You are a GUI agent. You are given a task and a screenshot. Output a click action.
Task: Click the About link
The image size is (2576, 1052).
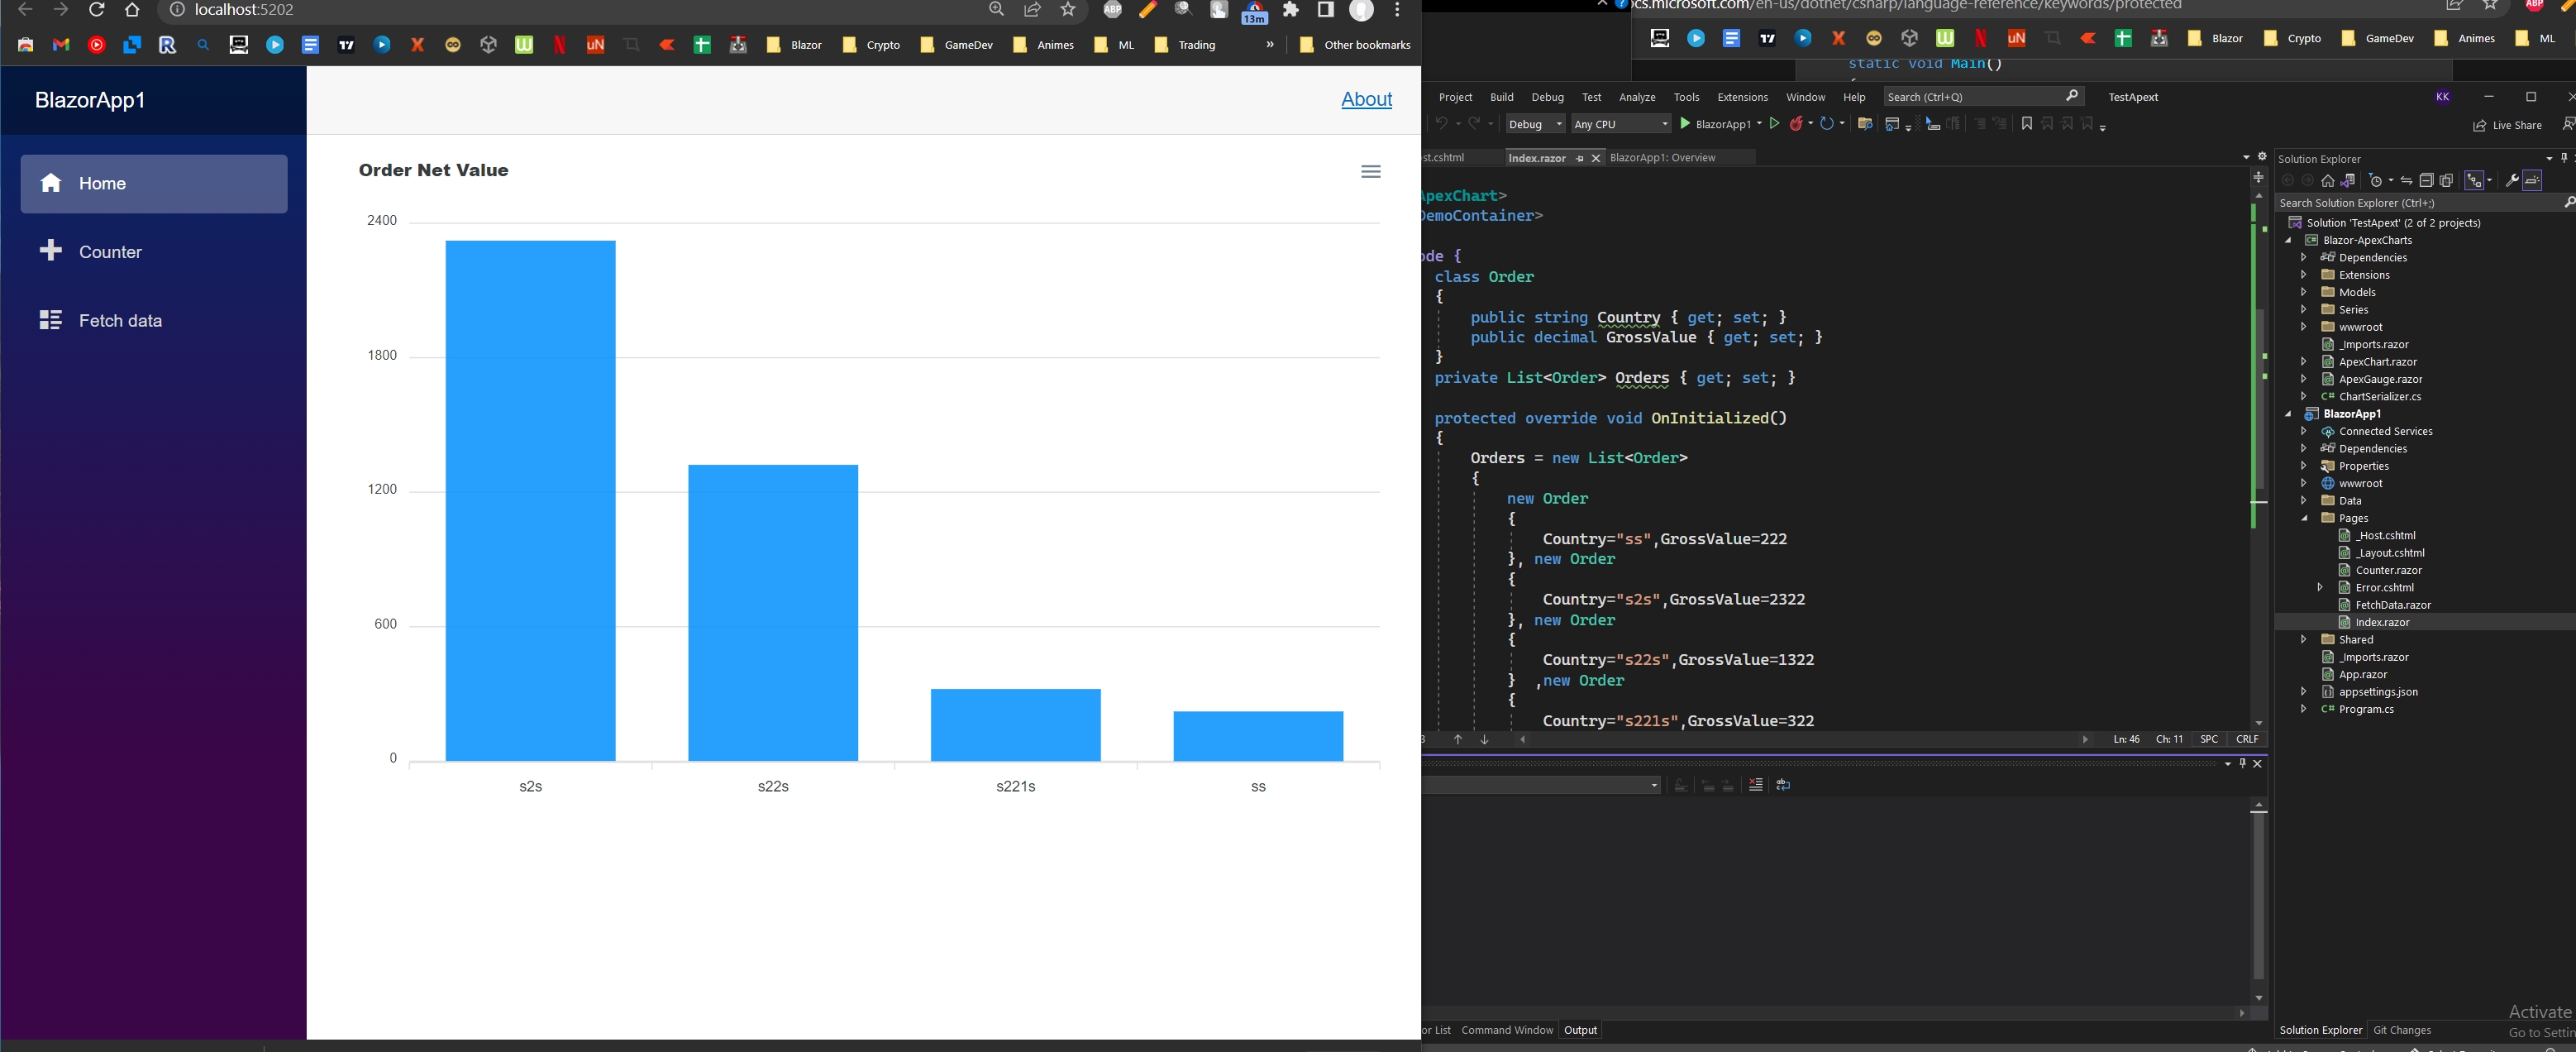coord(1366,99)
